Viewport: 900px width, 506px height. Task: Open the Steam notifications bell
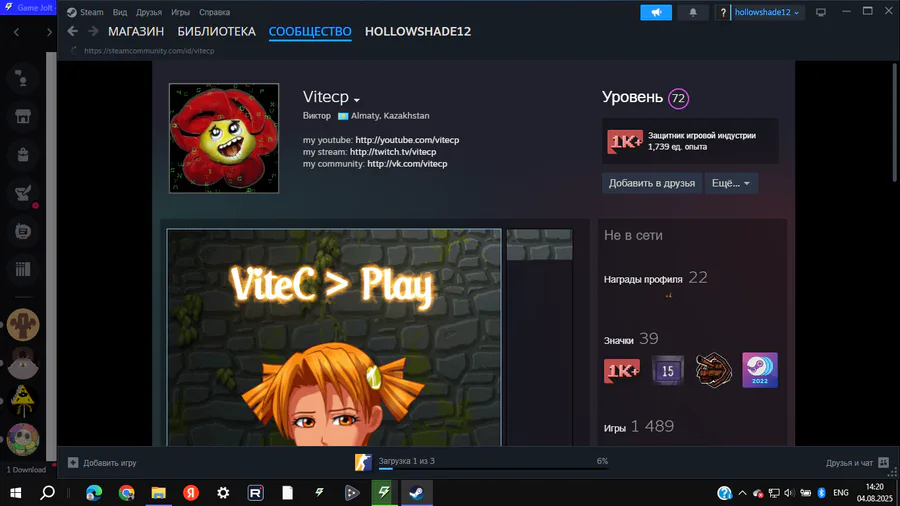click(693, 12)
